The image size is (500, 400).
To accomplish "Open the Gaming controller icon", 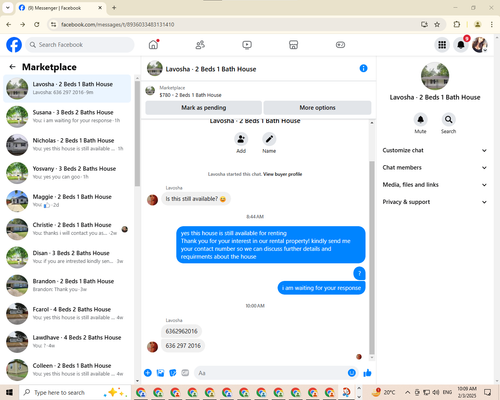I will (x=340, y=45).
